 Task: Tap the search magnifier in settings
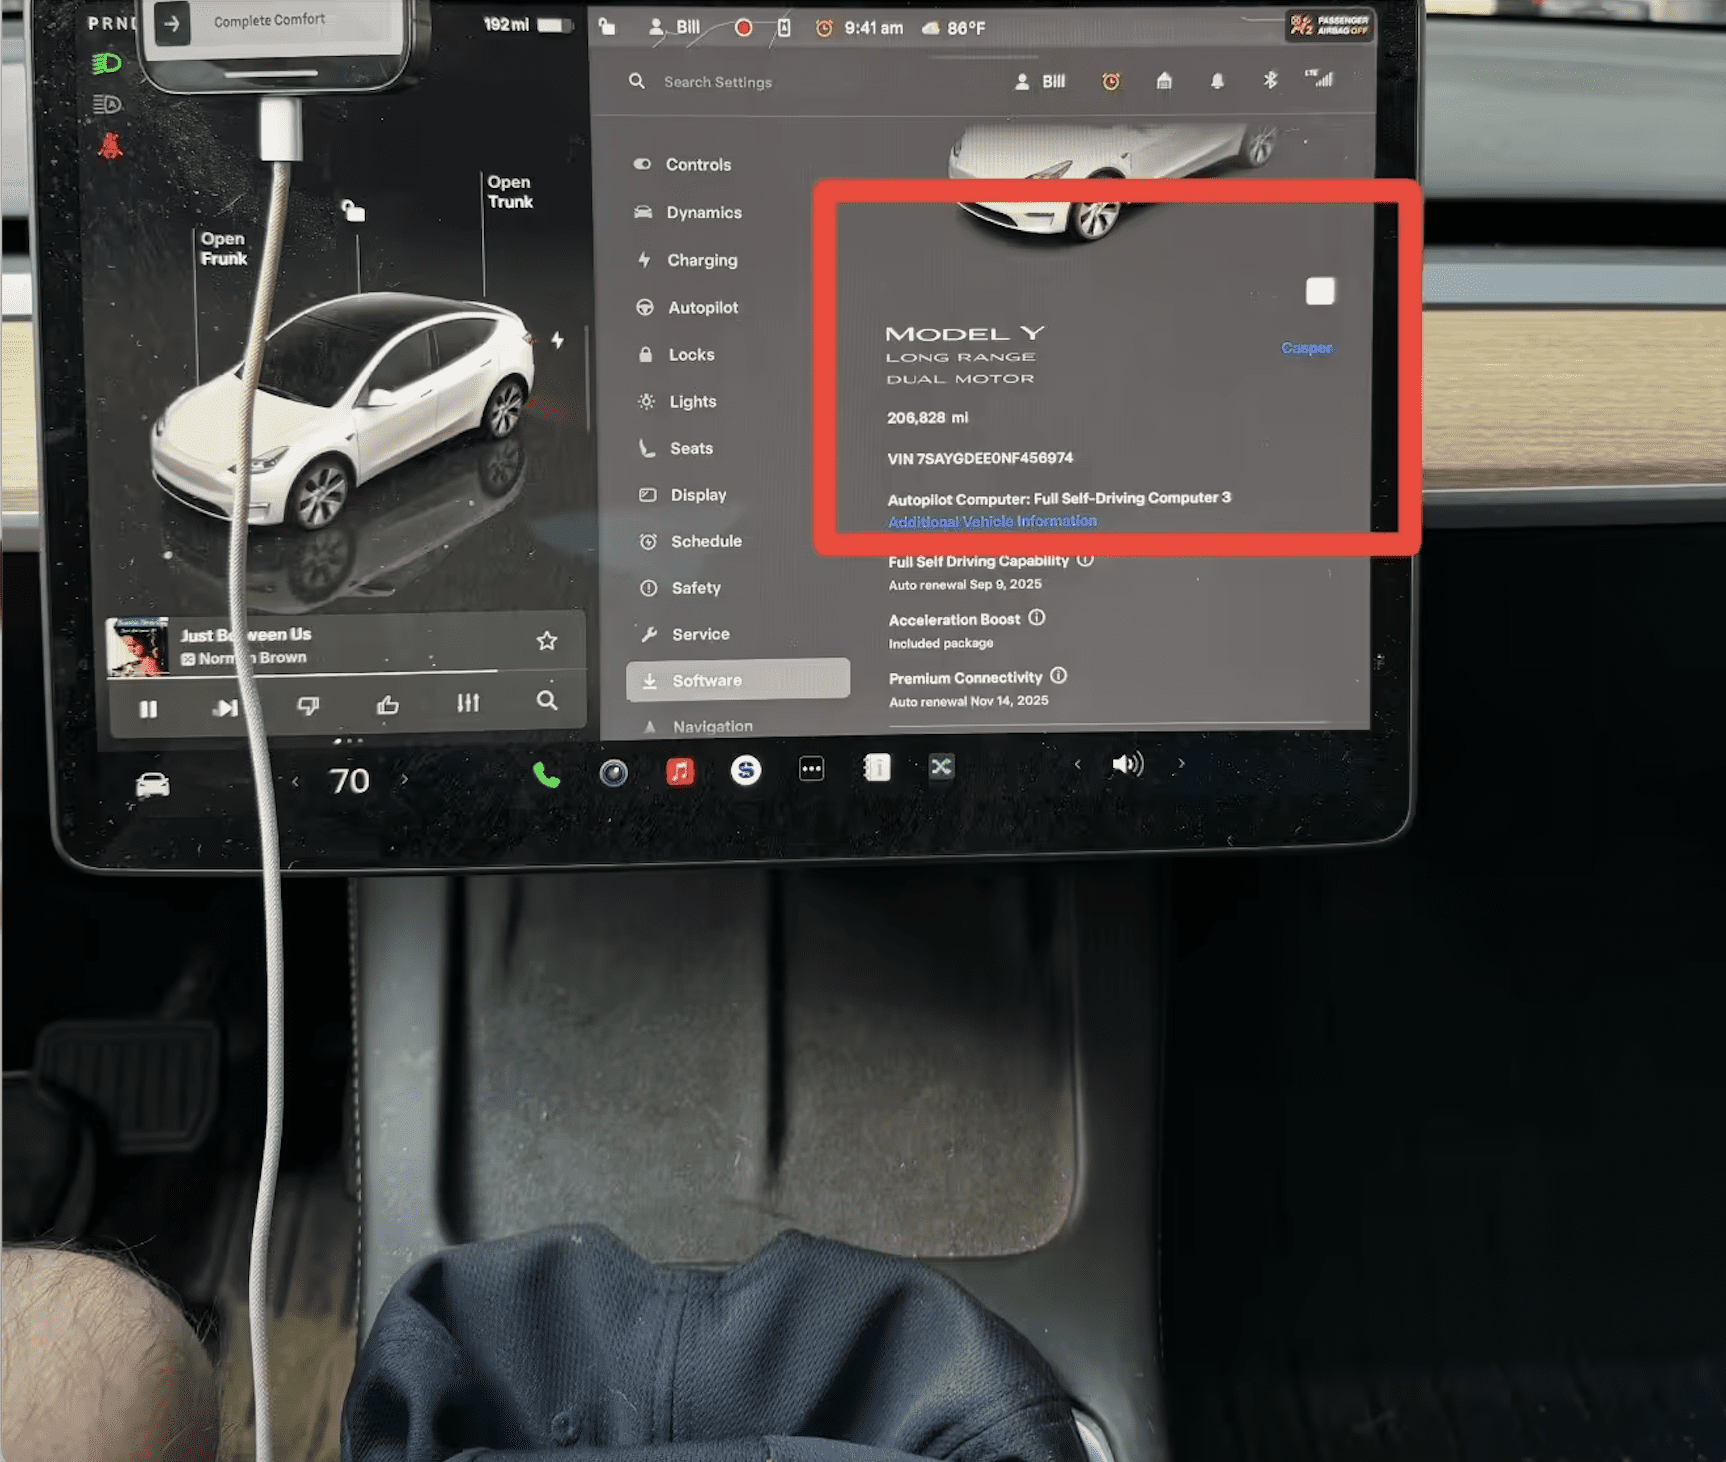637,81
